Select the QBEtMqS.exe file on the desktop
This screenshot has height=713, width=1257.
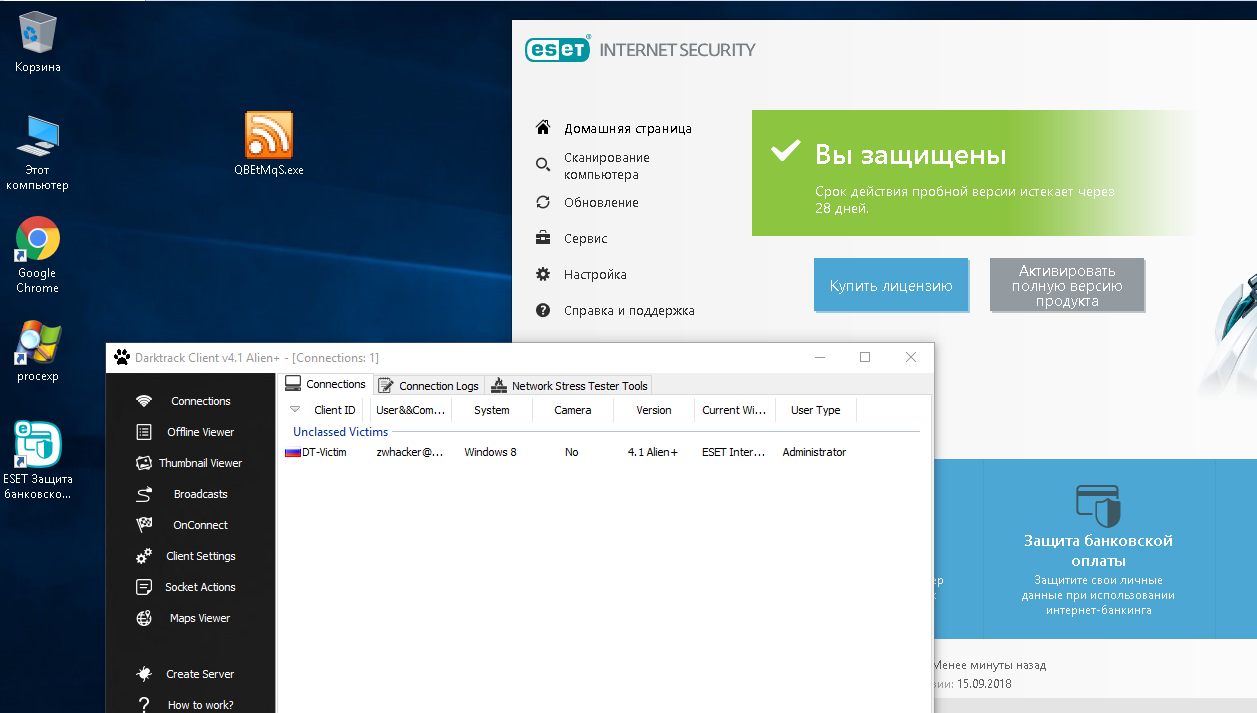click(269, 143)
